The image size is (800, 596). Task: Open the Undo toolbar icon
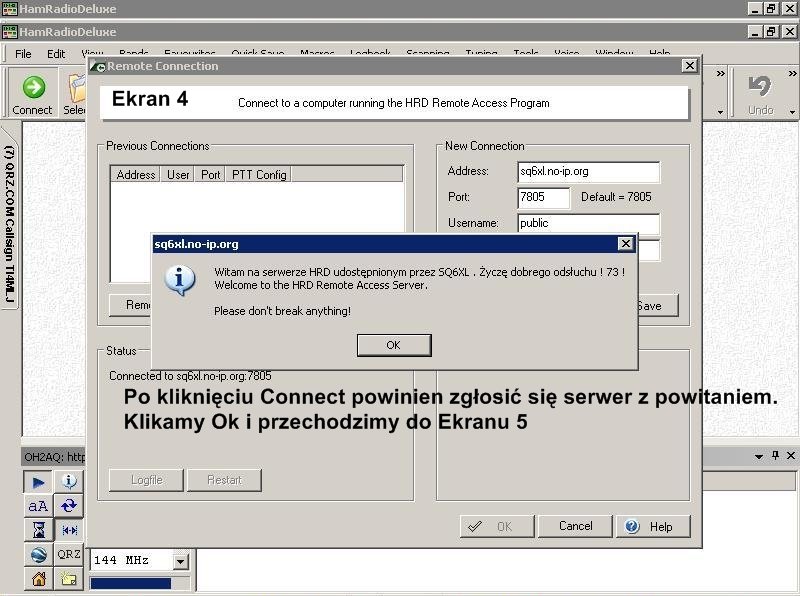pyautogui.click(x=760, y=87)
